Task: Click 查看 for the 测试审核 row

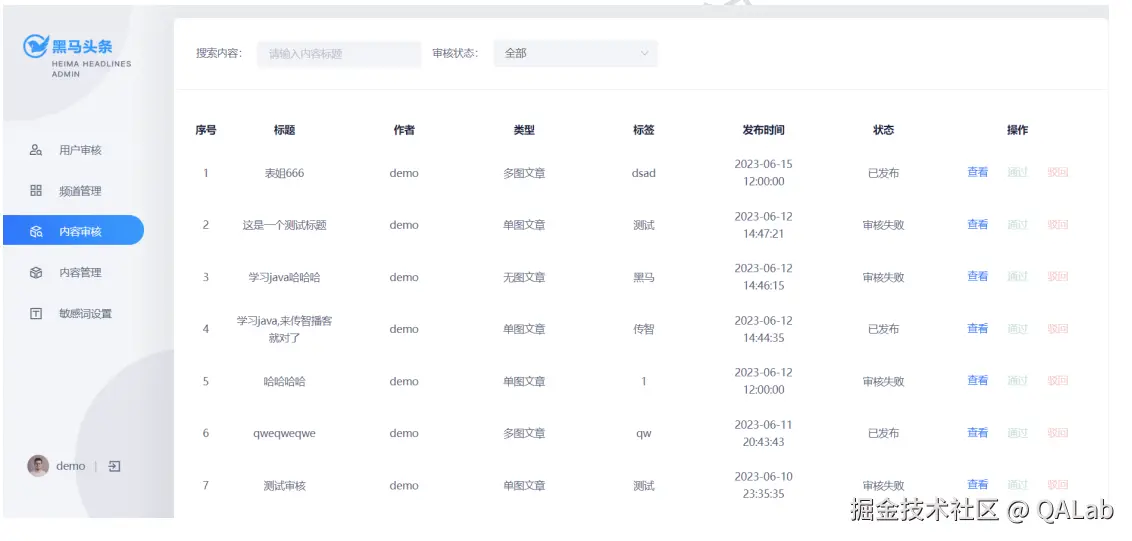Action: [x=978, y=484]
